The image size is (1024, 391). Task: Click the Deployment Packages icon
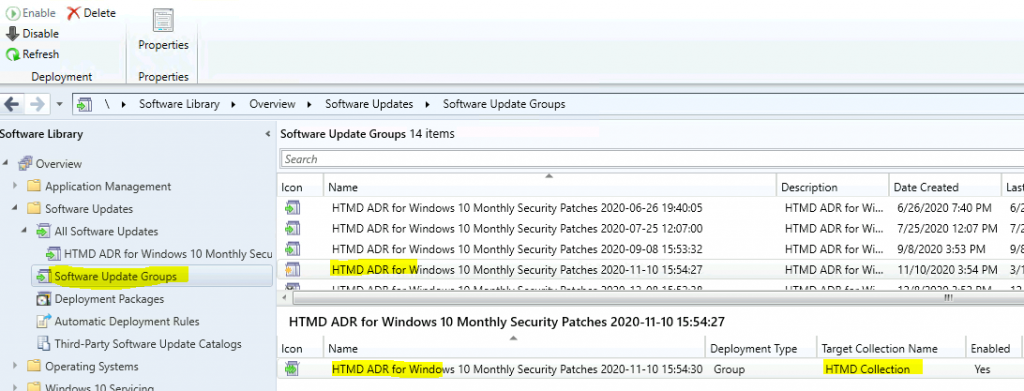43,299
